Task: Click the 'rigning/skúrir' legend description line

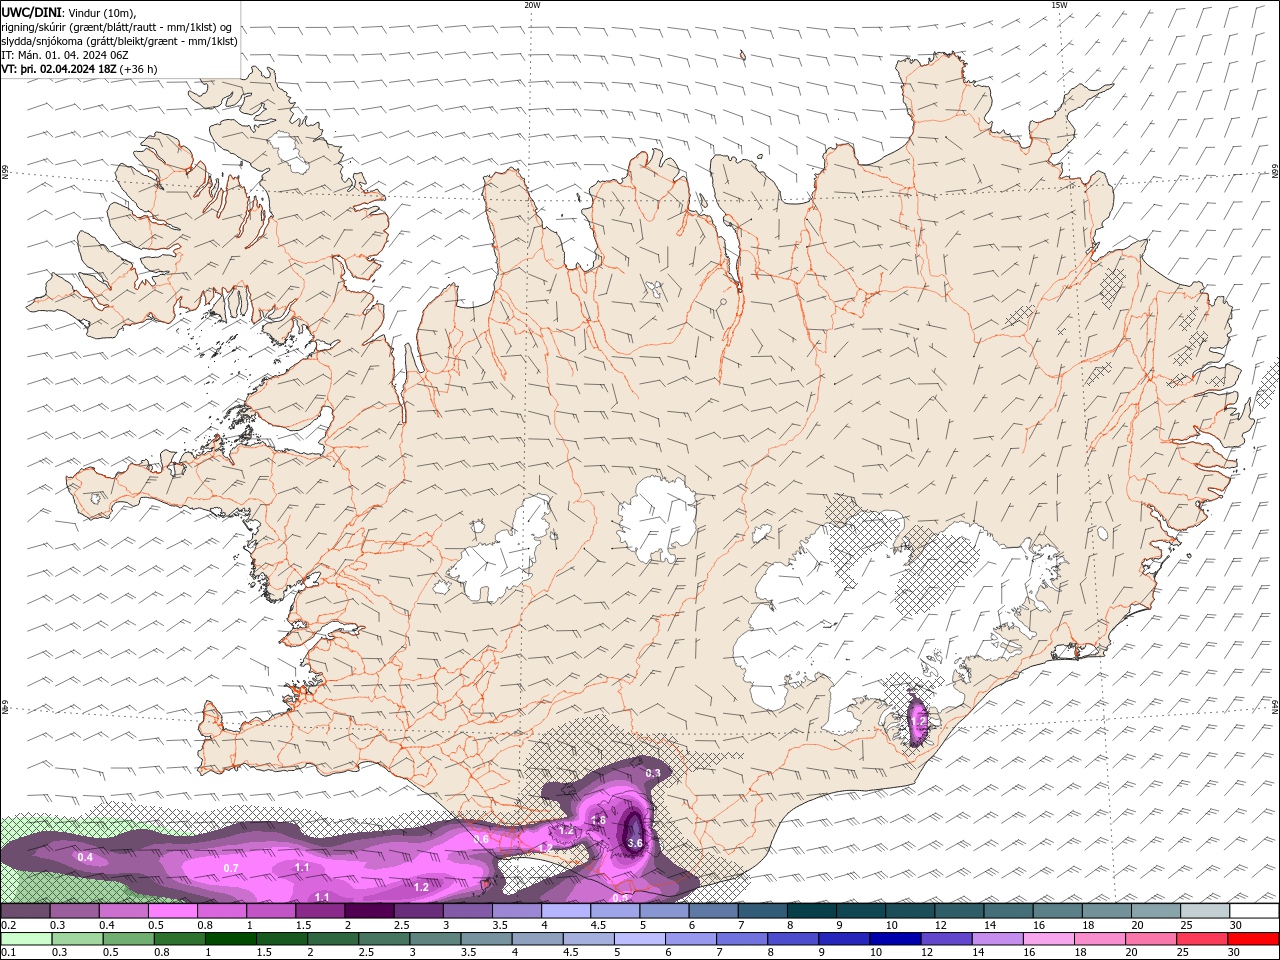Action: (x=118, y=27)
